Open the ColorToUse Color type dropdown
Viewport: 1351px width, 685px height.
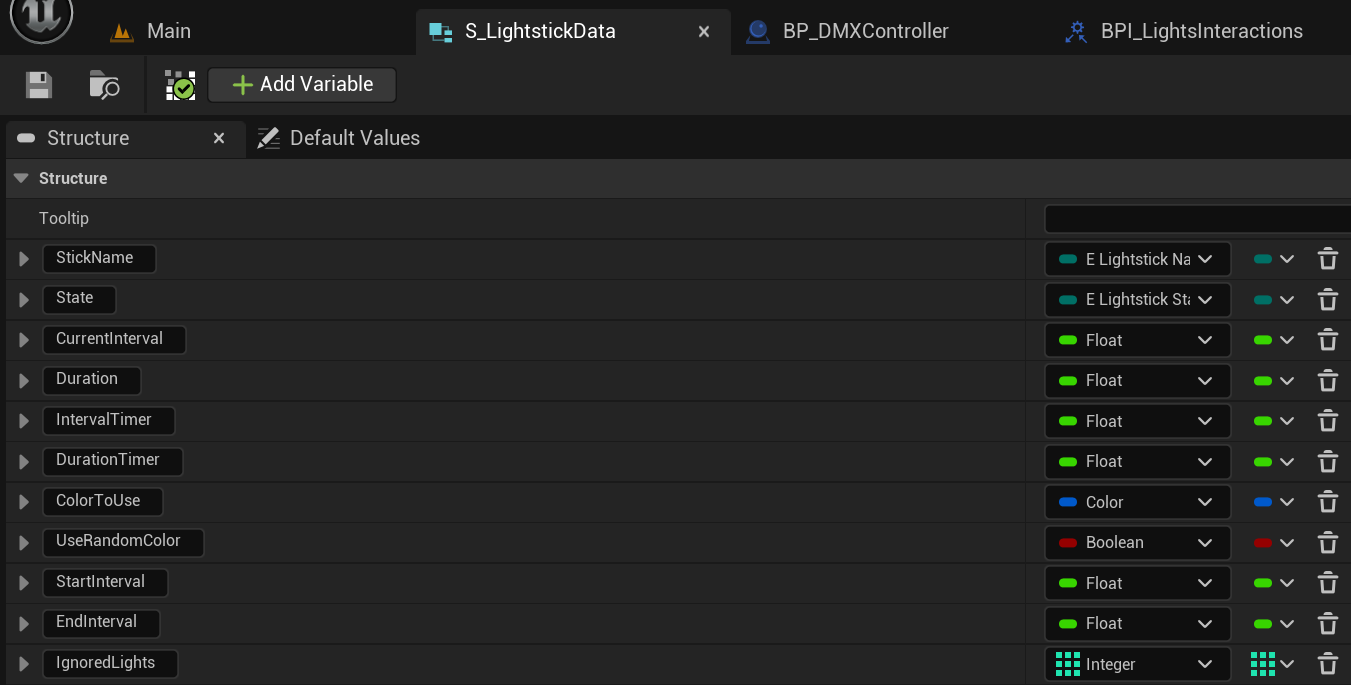(x=1137, y=502)
